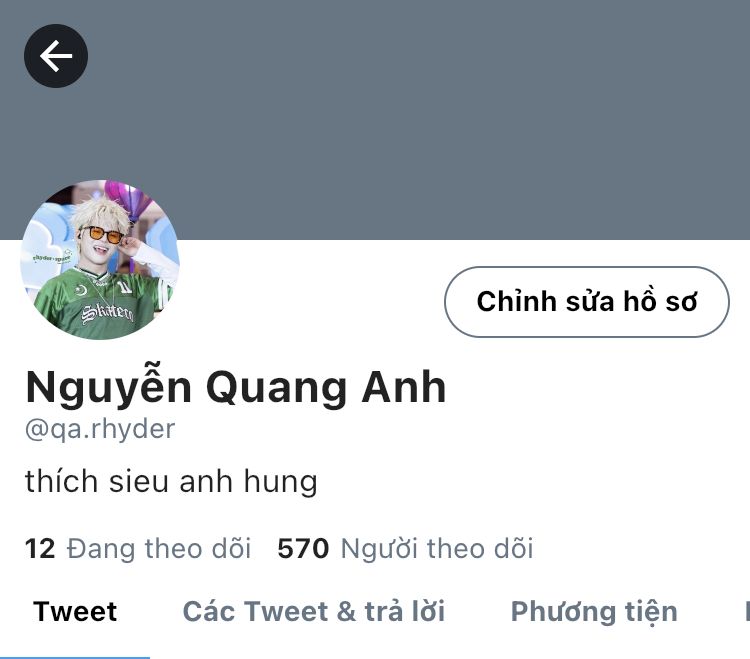Tap the green jersey in the profile picture
Image resolution: width=750 pixels, height=659 pixels.
point(100,304)
